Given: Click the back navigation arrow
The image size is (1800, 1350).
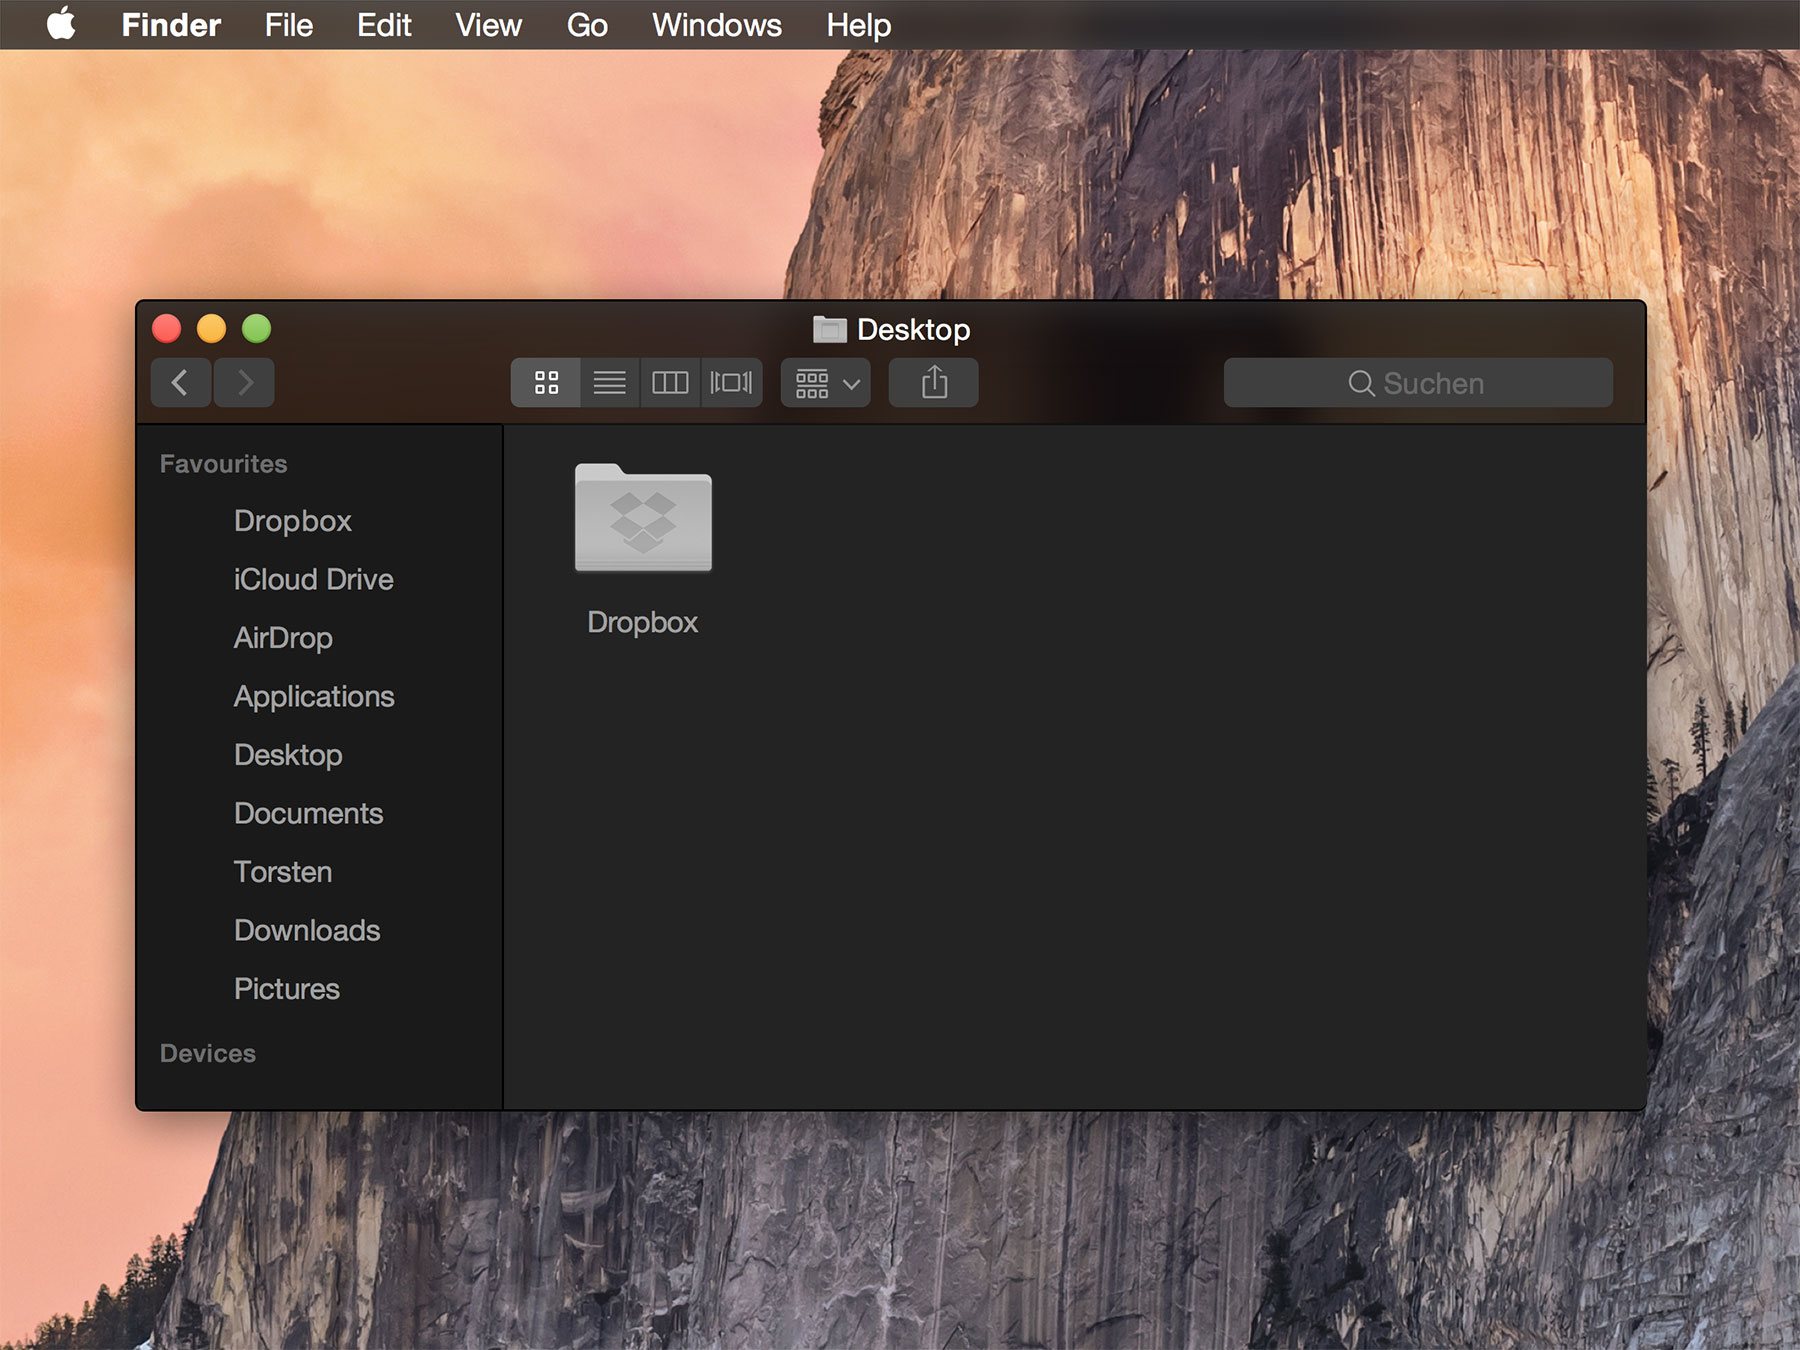Looking at the screenshot, I should [x=181, y=382].
